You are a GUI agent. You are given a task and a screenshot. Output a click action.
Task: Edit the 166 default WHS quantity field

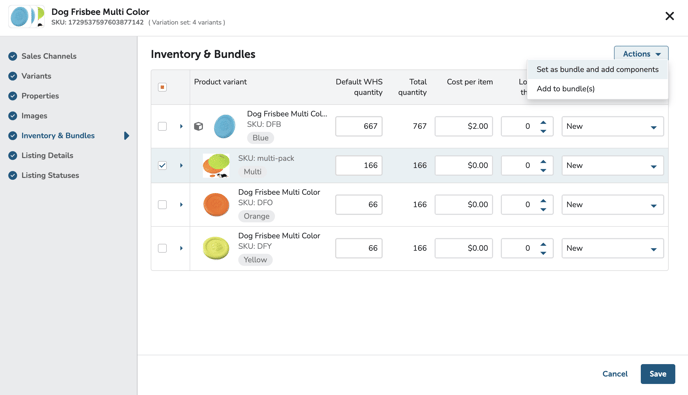(359, 165)
